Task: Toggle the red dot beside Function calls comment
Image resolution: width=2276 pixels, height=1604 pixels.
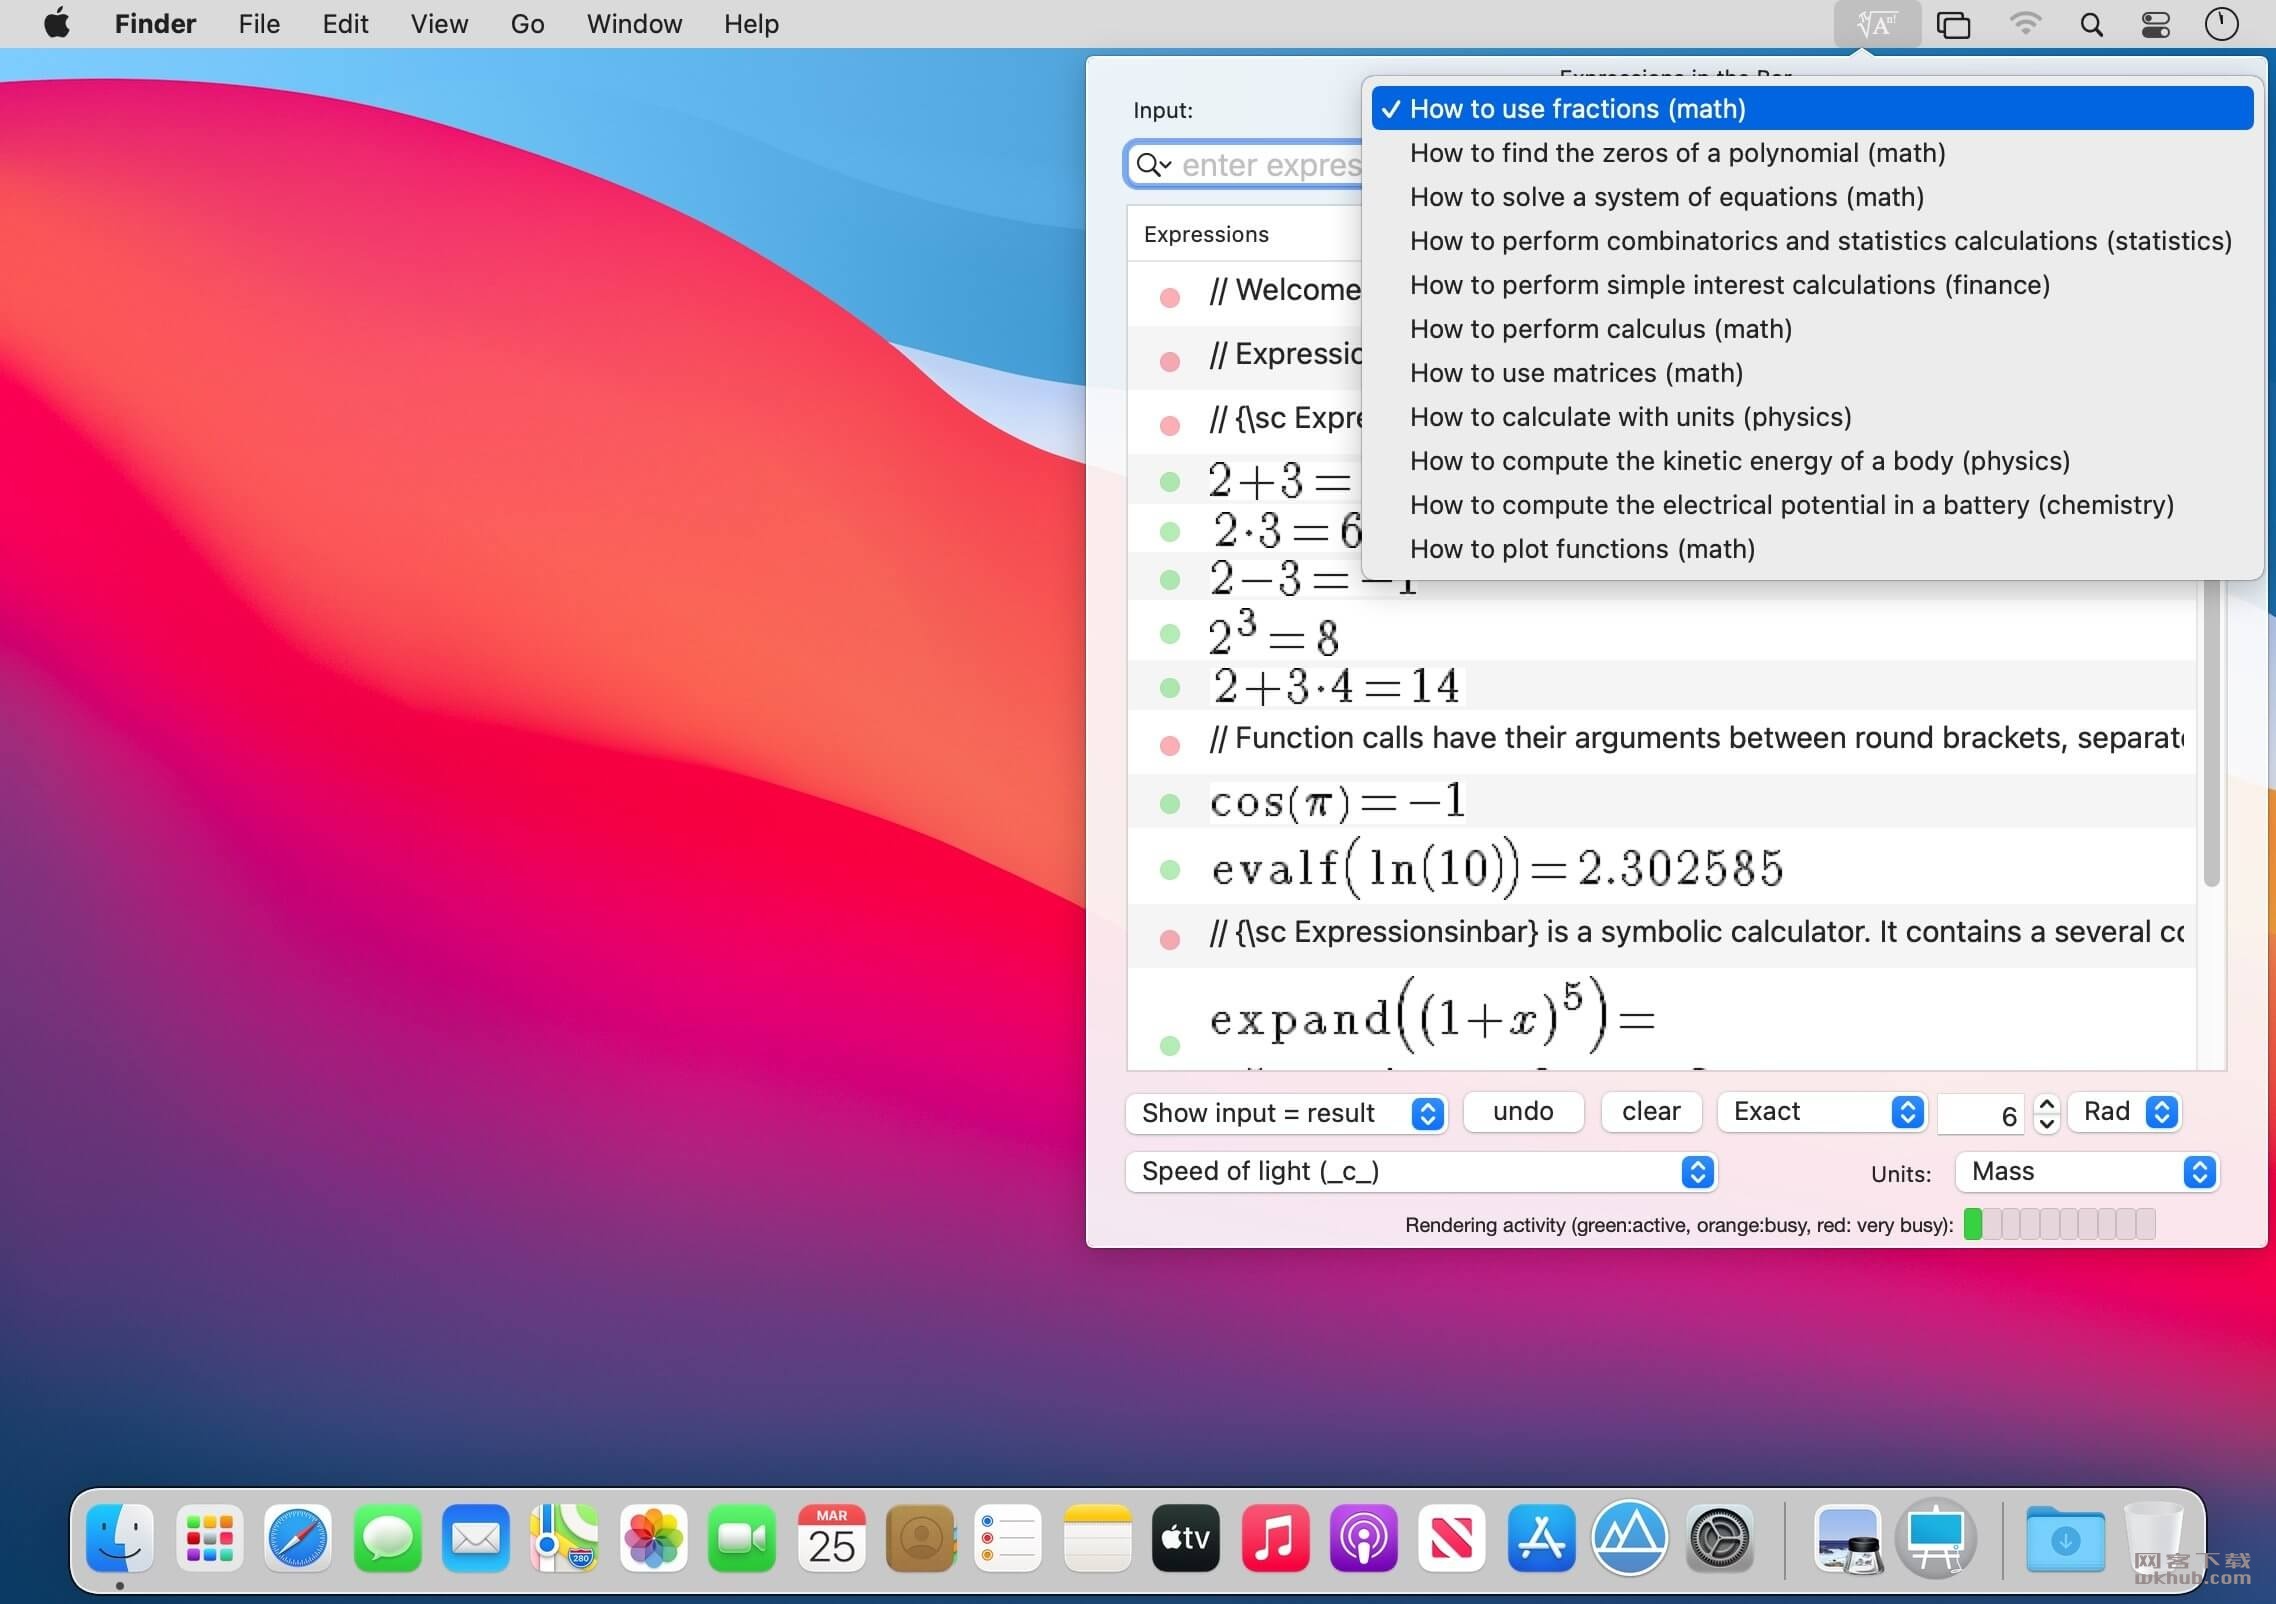Action: coord(1169,745)
